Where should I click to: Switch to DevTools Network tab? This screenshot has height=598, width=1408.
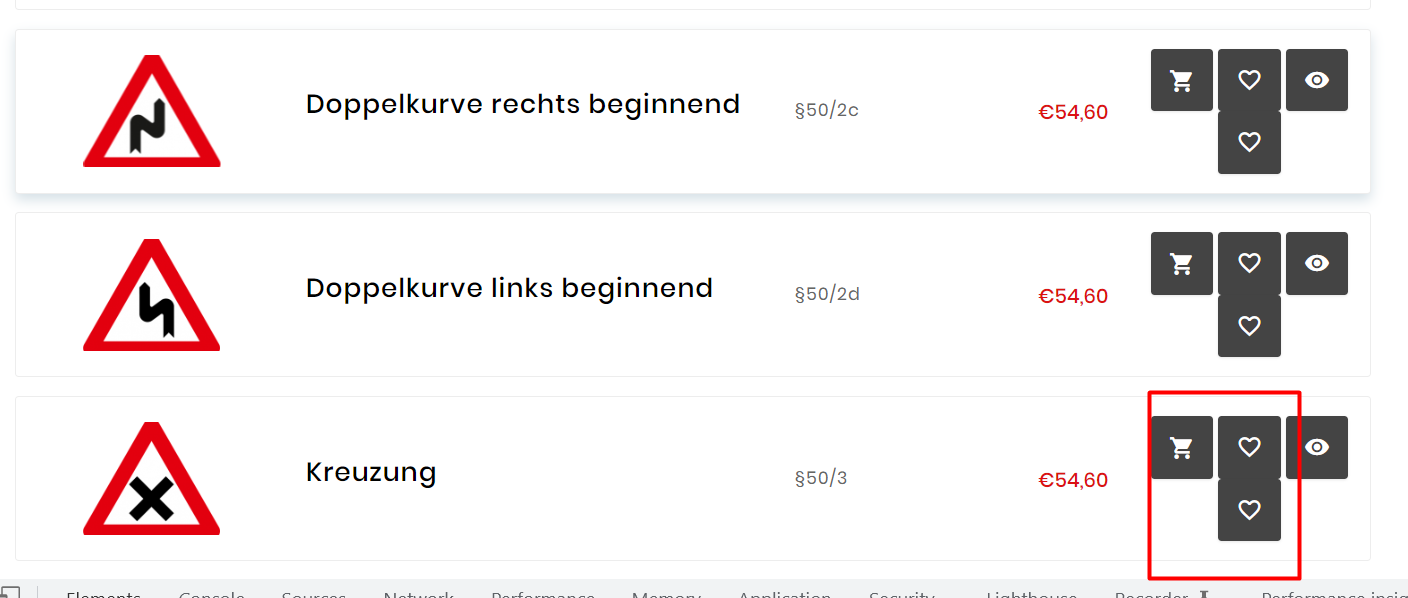coord(418,593)
